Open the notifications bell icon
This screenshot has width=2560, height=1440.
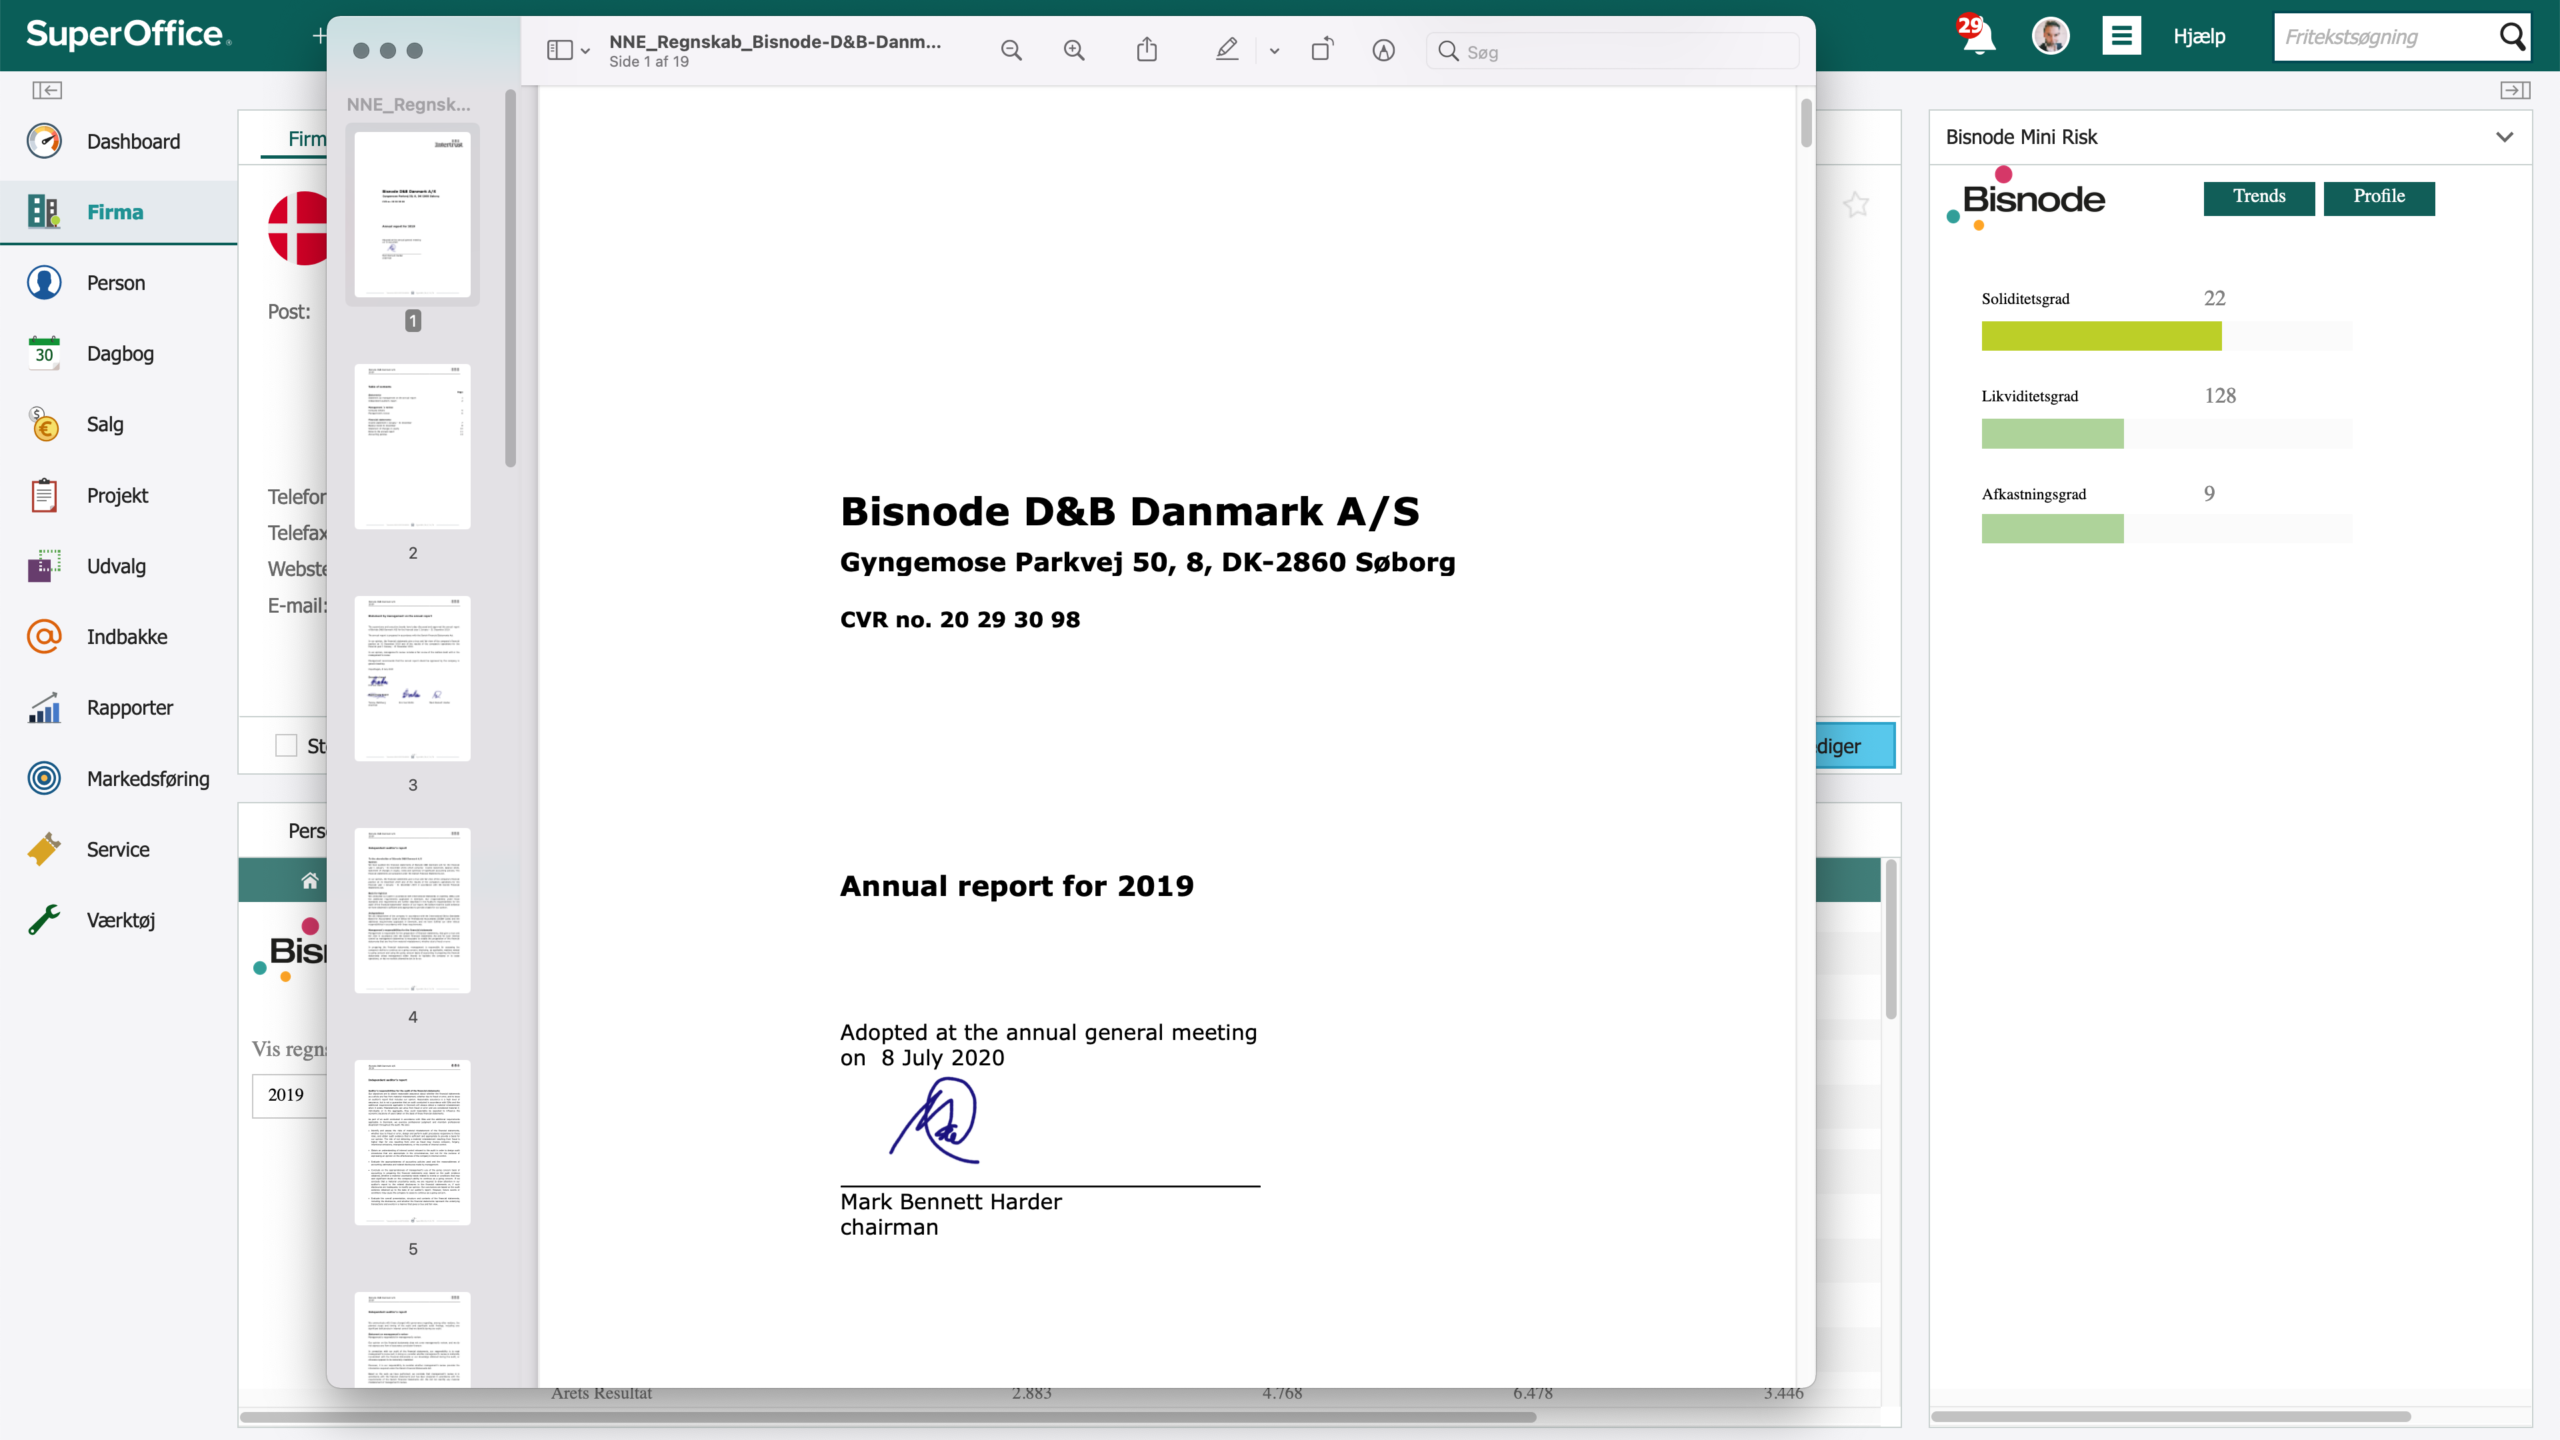[1977, 36]
